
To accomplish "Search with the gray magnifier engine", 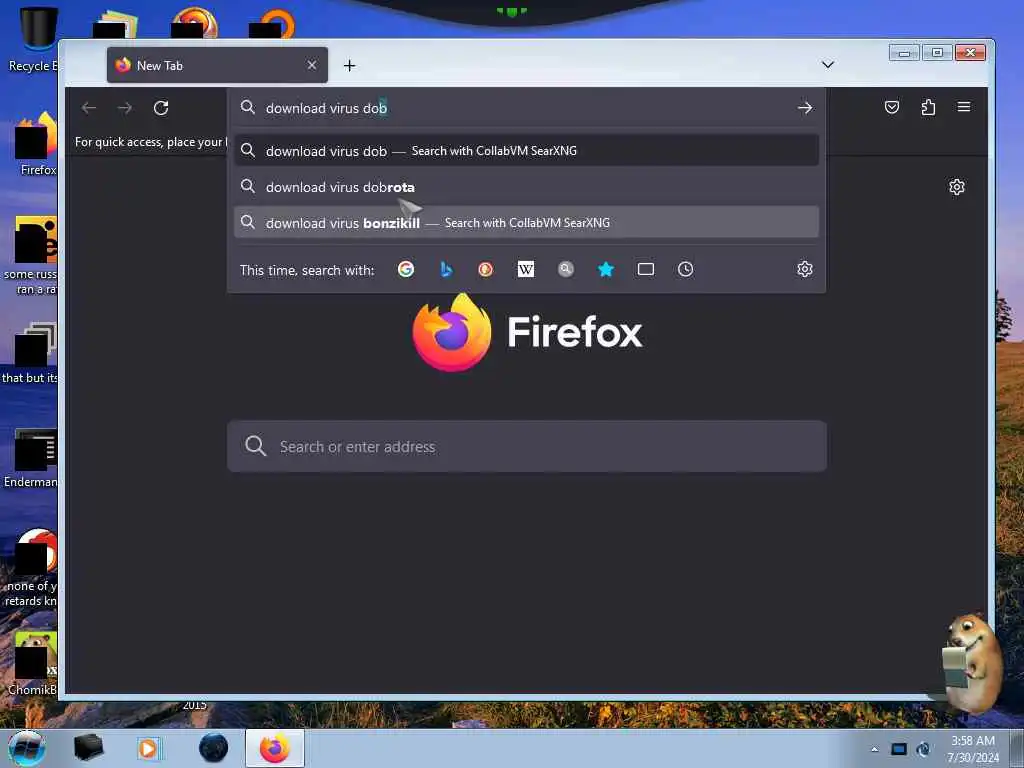I will pyautogui.click(x=566, y=269).
